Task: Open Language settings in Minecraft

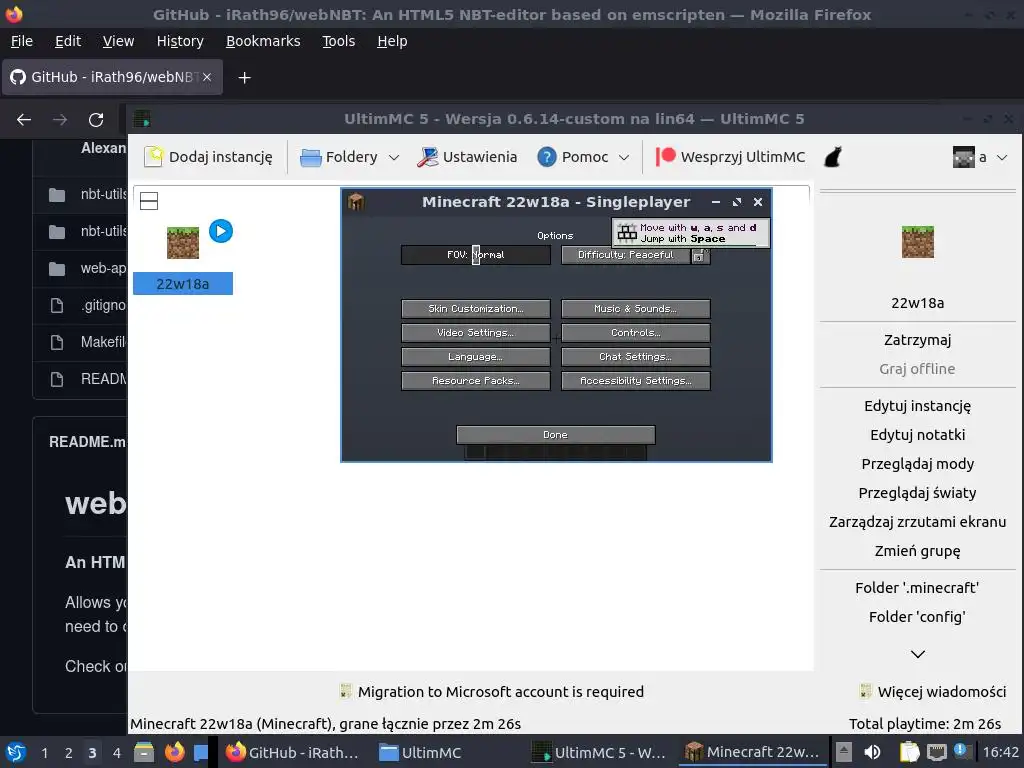Action: (475, 357)
